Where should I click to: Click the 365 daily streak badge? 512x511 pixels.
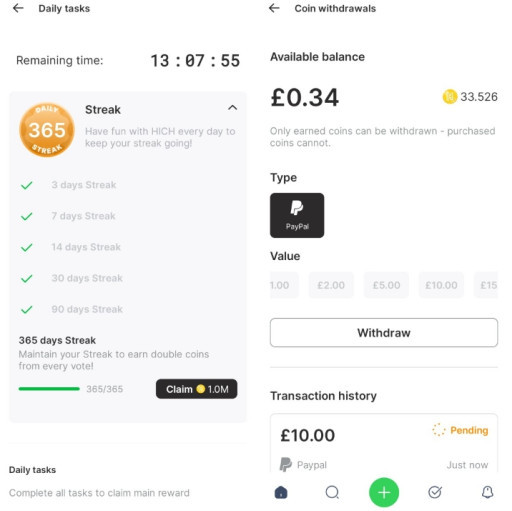(x=47, y=130)
